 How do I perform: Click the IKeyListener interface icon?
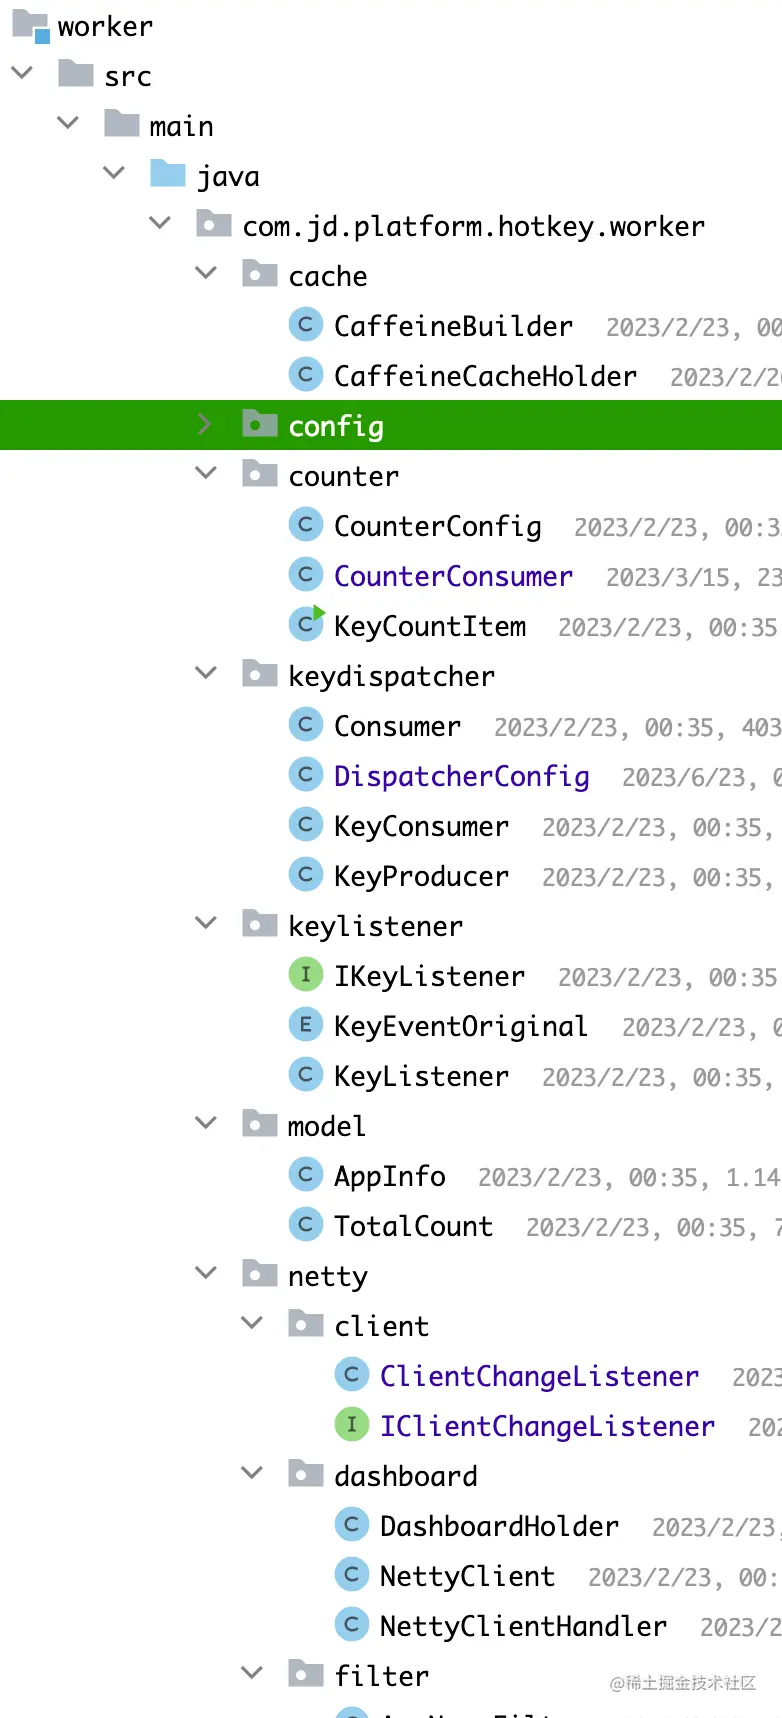pos(305,975)
